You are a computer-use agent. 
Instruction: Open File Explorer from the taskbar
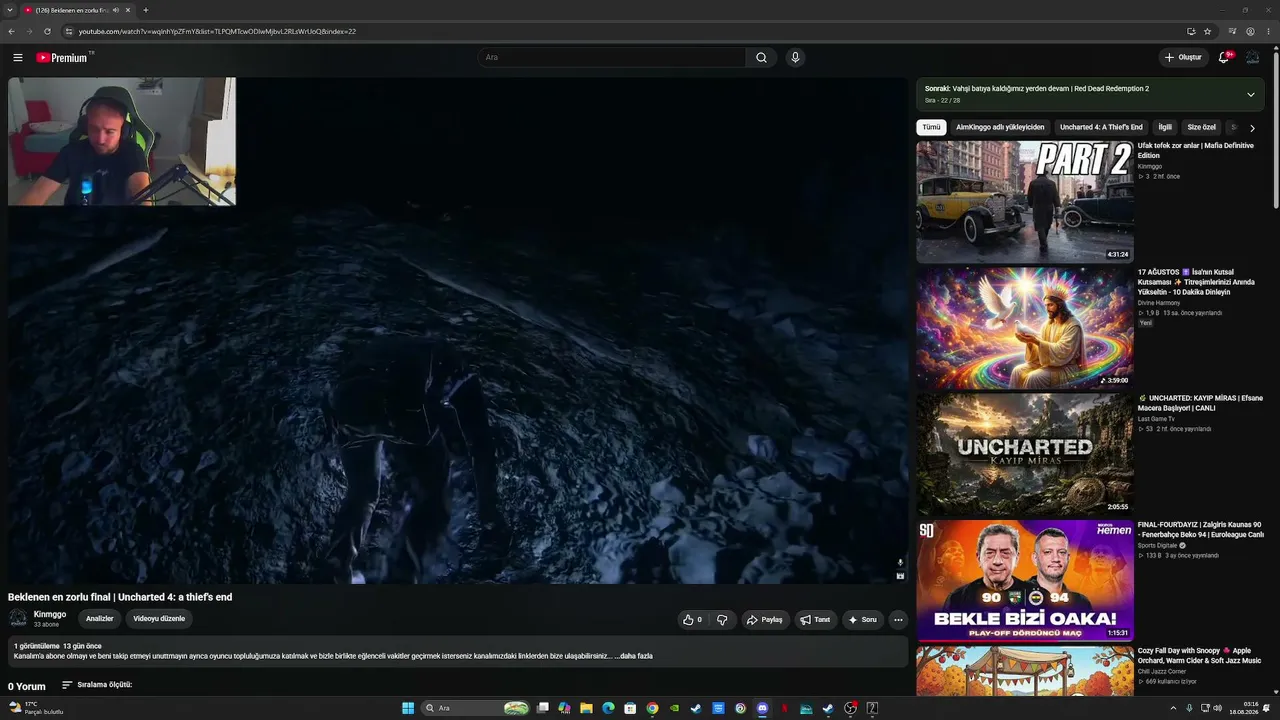click(586, 708)
